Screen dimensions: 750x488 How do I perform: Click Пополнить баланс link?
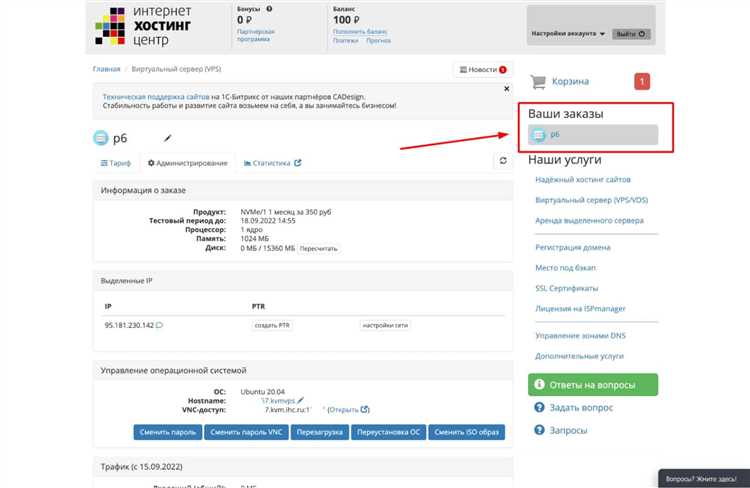pyautogui.click(x=360, y=32)
